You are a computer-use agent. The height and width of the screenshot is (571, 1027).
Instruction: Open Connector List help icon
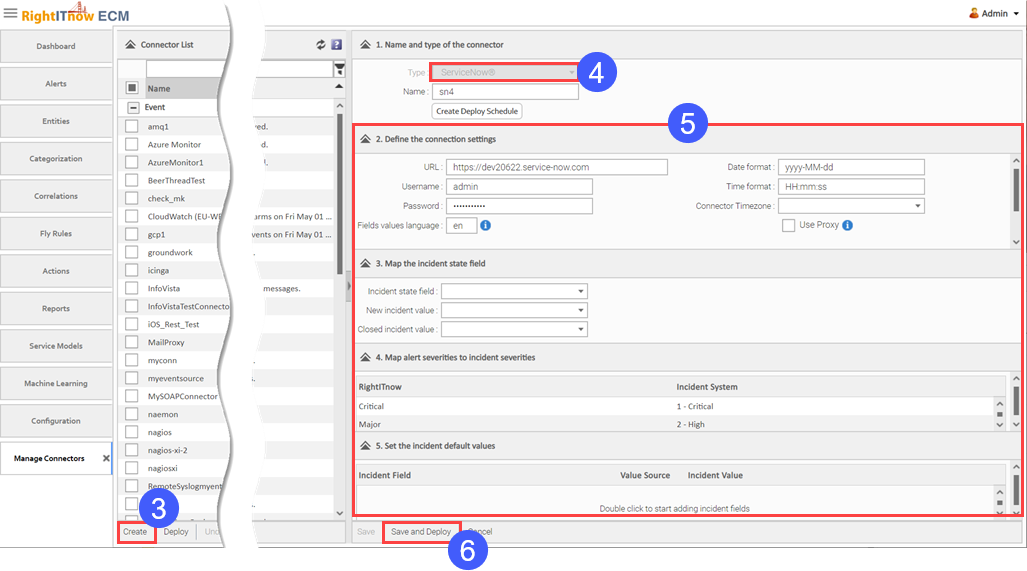337,45
